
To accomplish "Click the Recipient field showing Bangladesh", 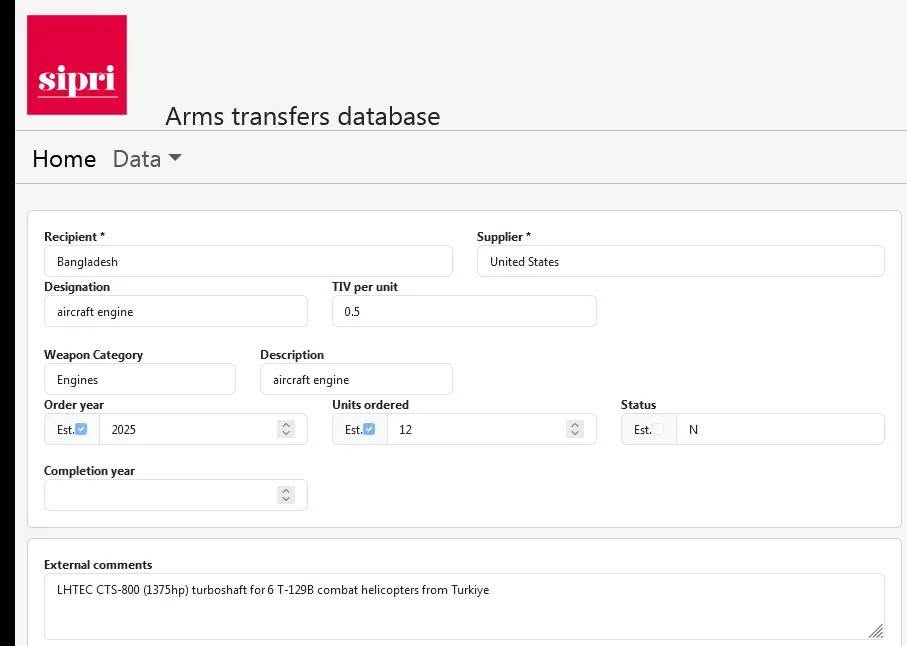I will point(248,261).
